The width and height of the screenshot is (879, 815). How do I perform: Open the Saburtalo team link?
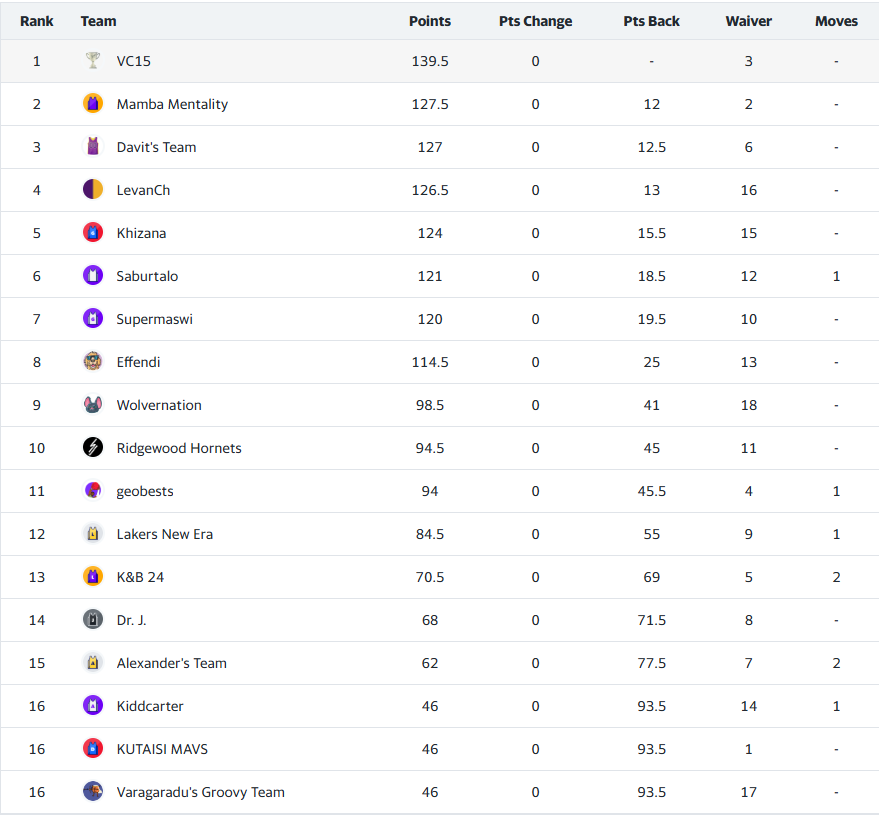click(x=147, y=276)
